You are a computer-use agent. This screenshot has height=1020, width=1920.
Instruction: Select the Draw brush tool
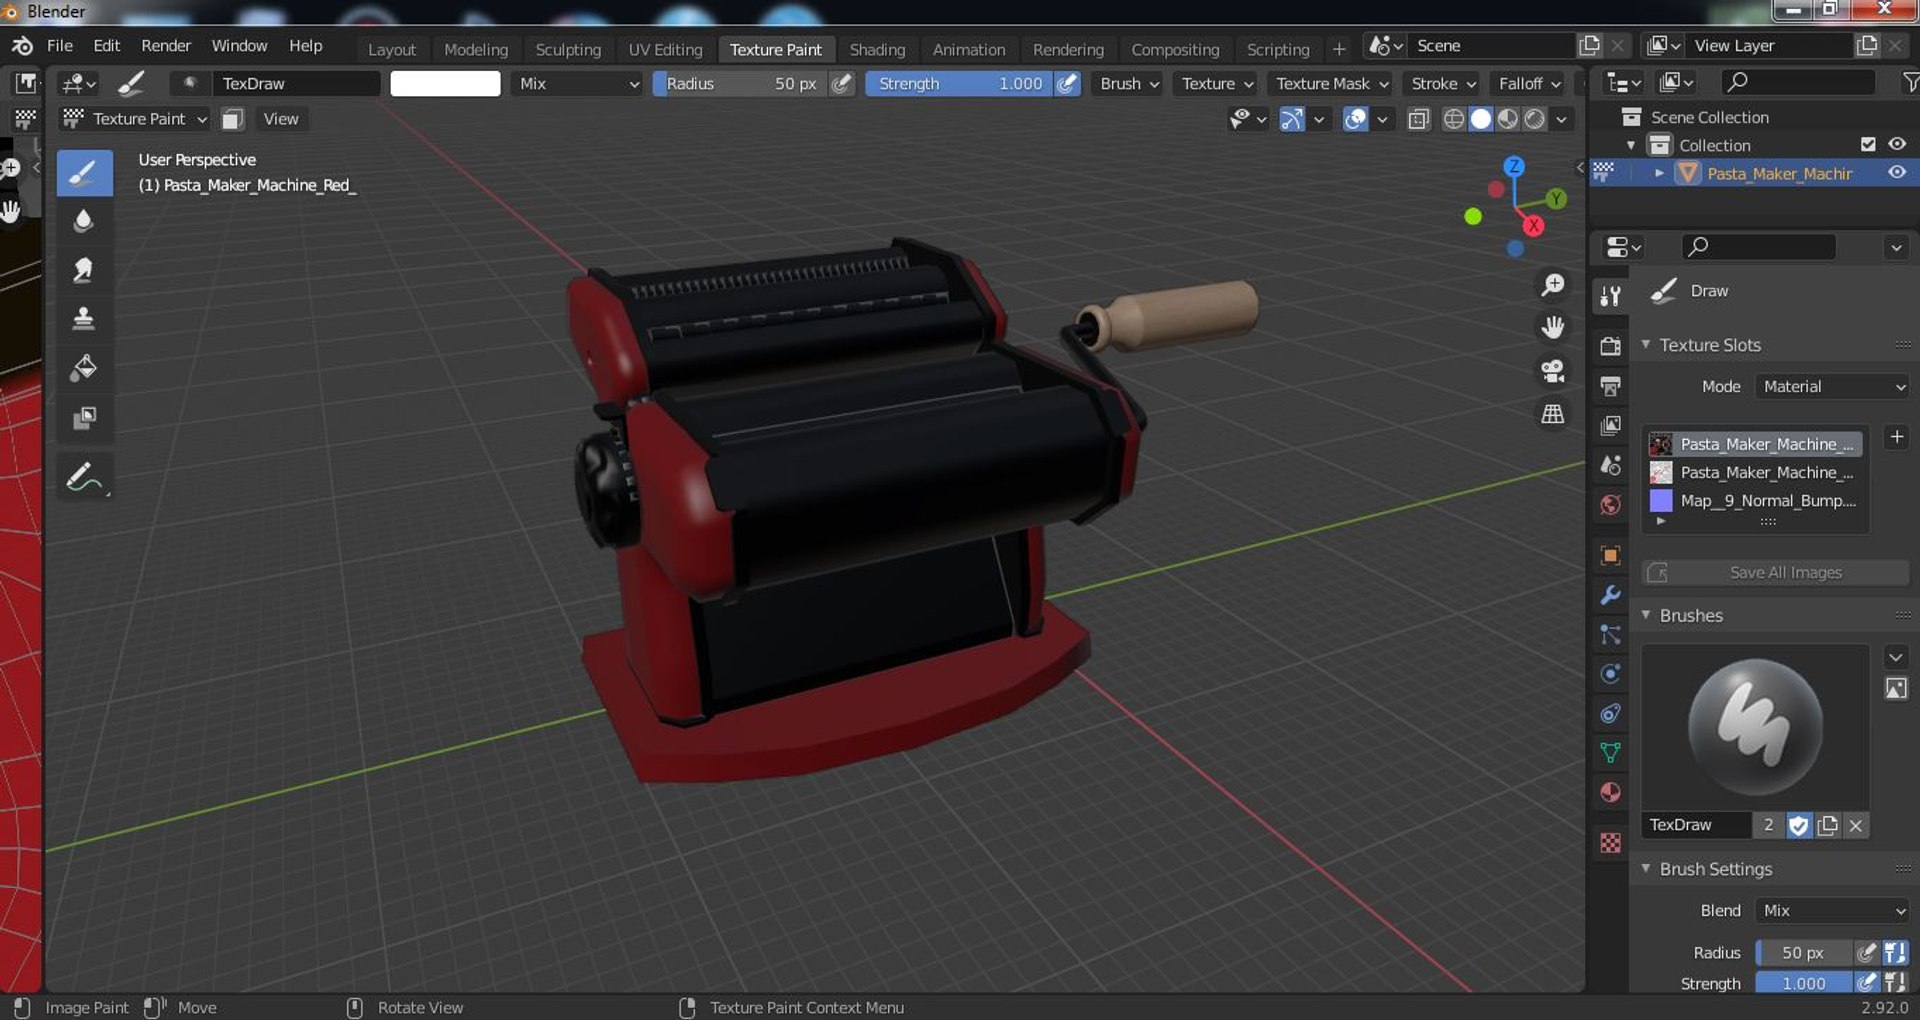click(x=84, y=172)
